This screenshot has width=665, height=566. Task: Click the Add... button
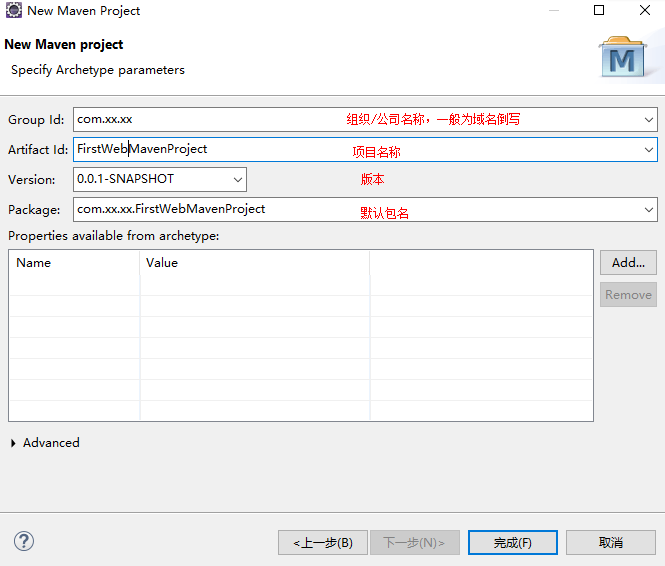(628, 263)
